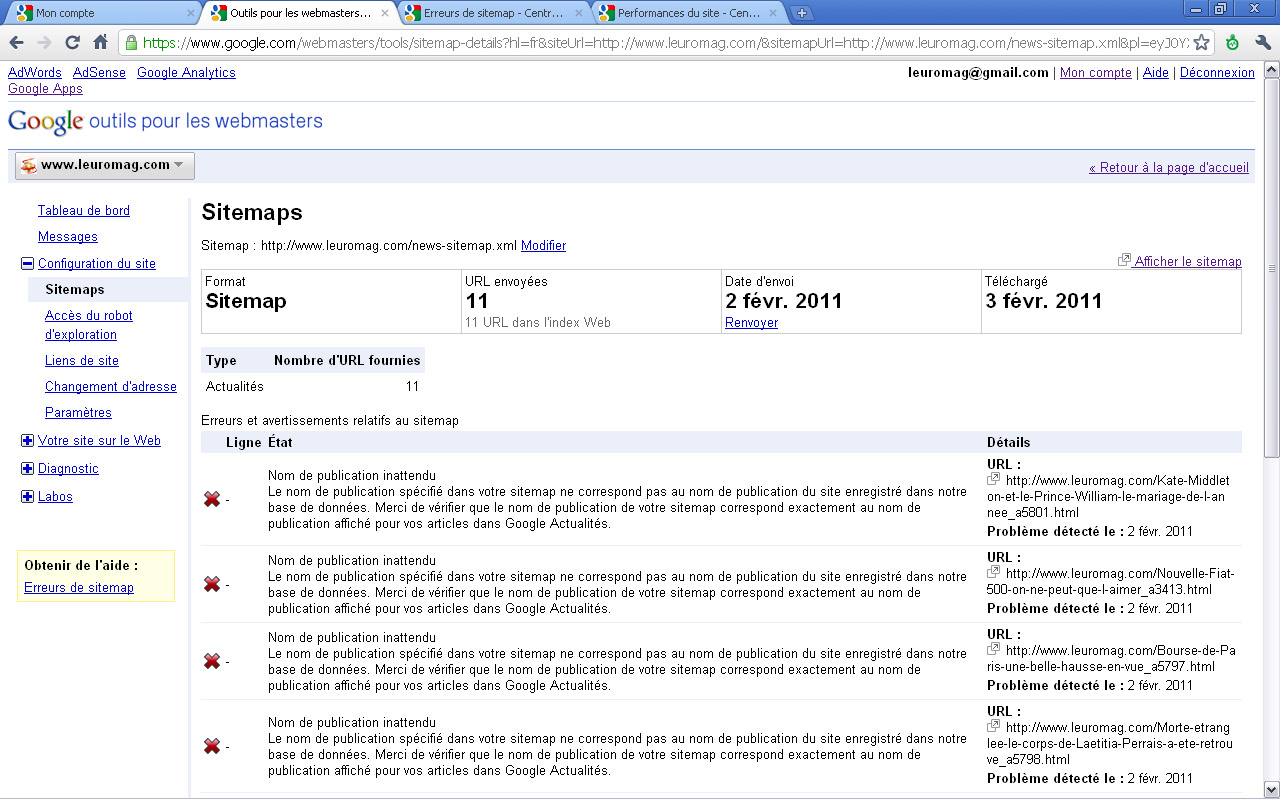Switch to the Erreurs de sitemap tab
The height and width of the screenshot is (800, 1280).
[x=492, y=13]
